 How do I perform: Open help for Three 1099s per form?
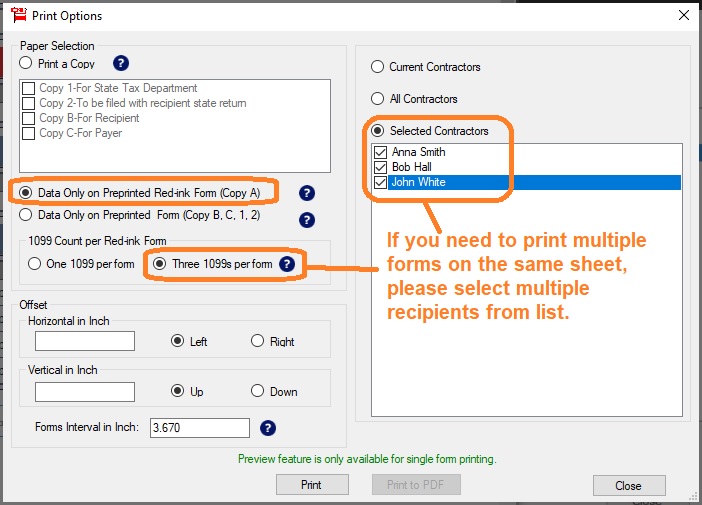pos(287,264)
